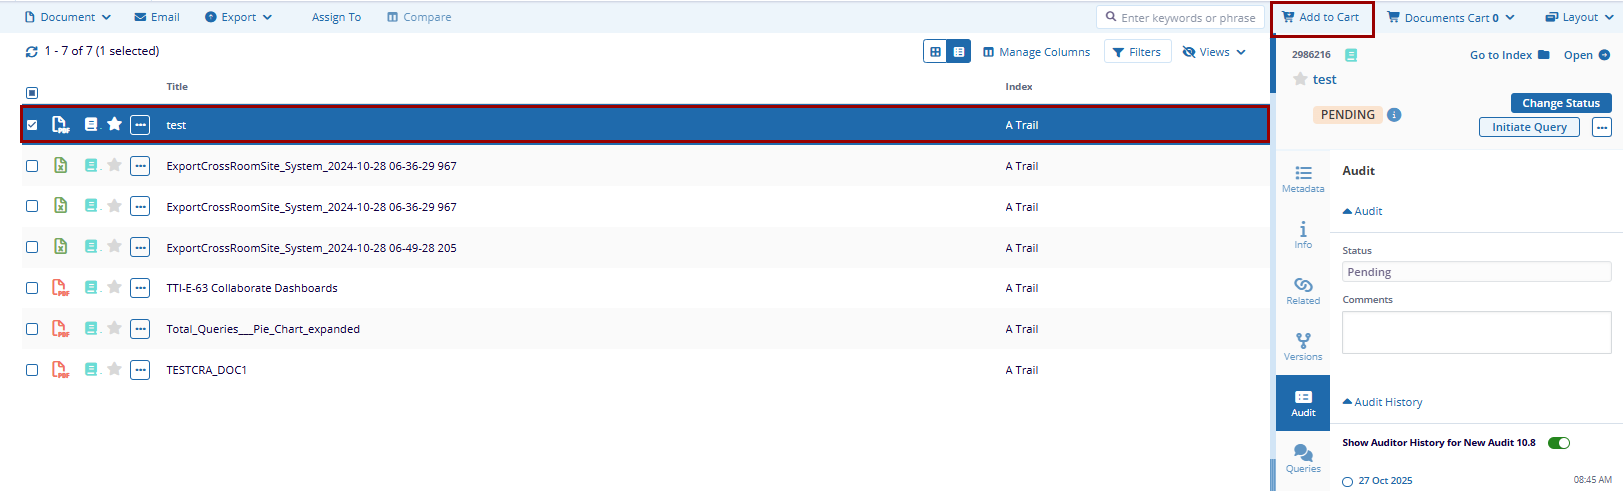1623x491 pixels.
Task: Open the Versions side panel
Action: point(1303,346)
